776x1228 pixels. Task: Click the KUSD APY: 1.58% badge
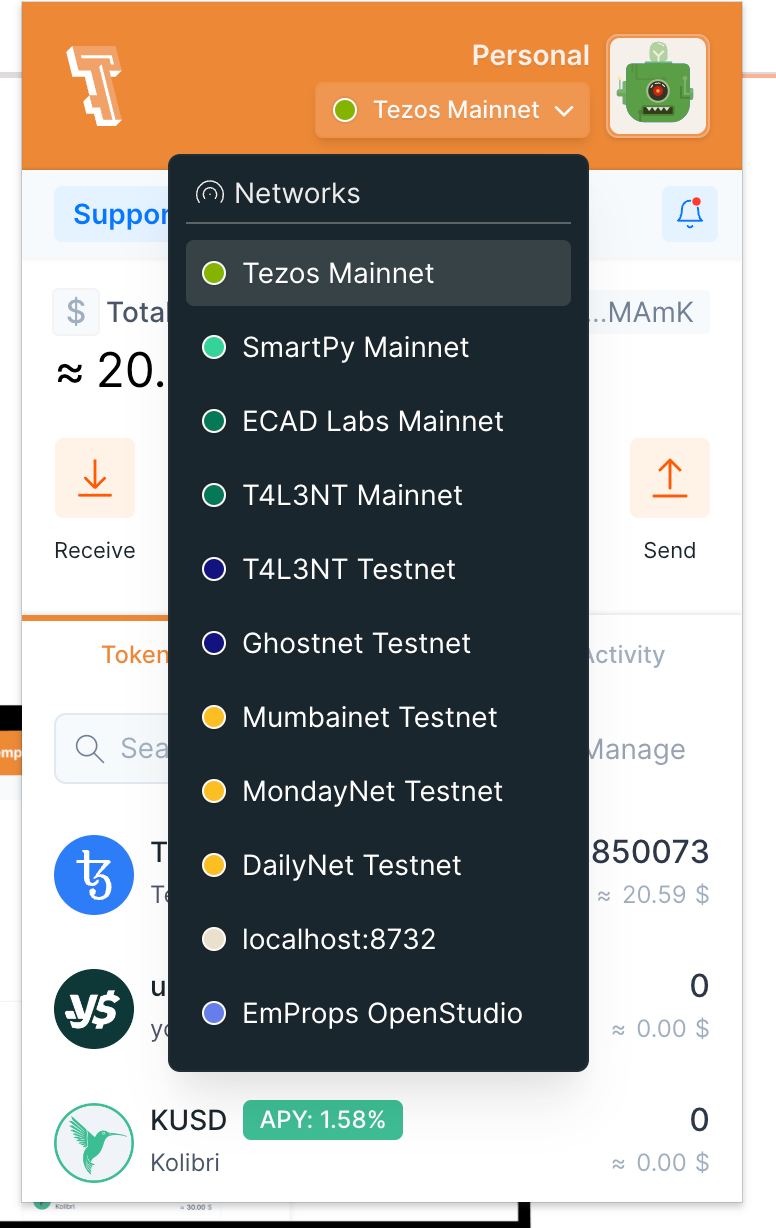323,1120
